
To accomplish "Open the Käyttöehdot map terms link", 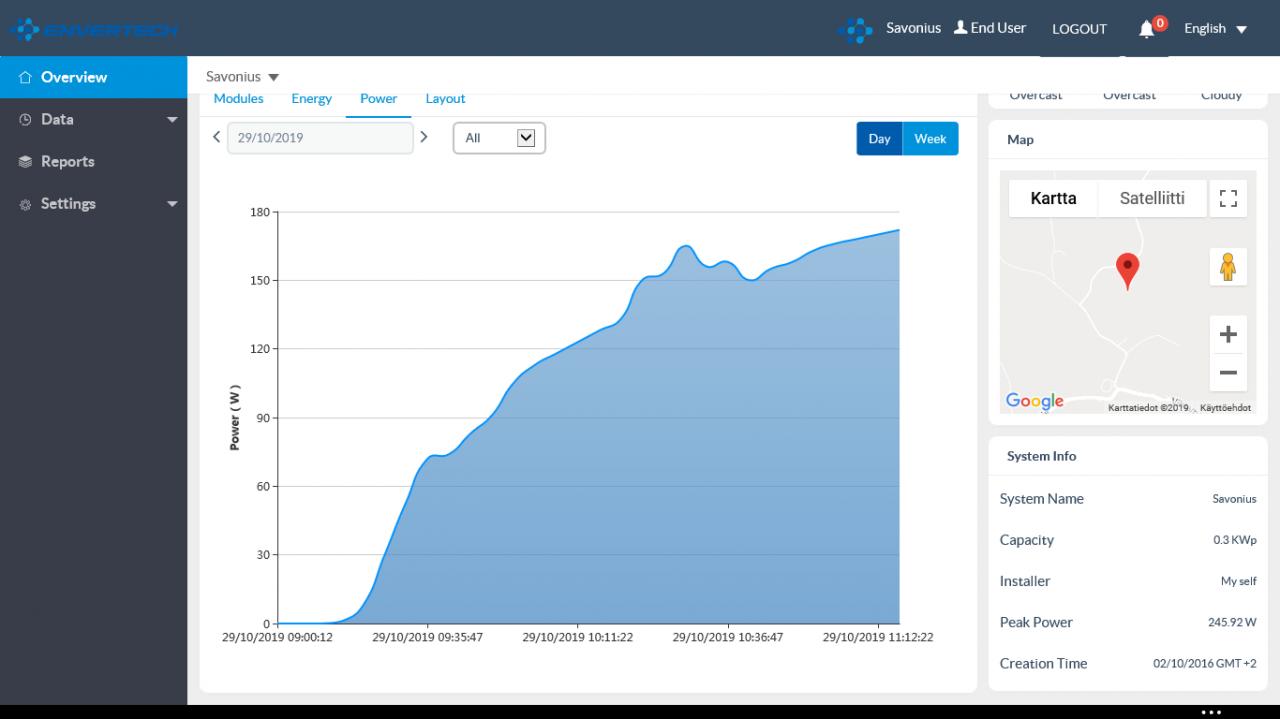I will click(x=1225, y=408).
